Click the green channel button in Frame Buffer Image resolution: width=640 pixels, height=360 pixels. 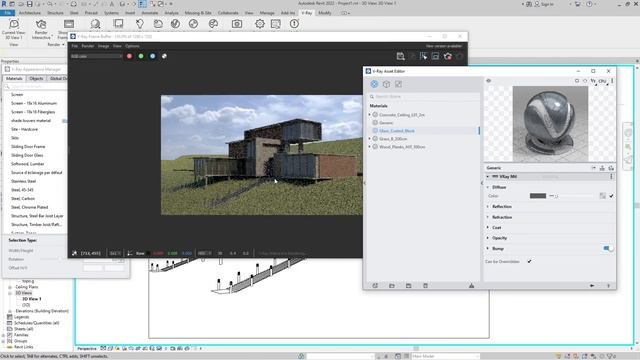[x=141, y=56]
